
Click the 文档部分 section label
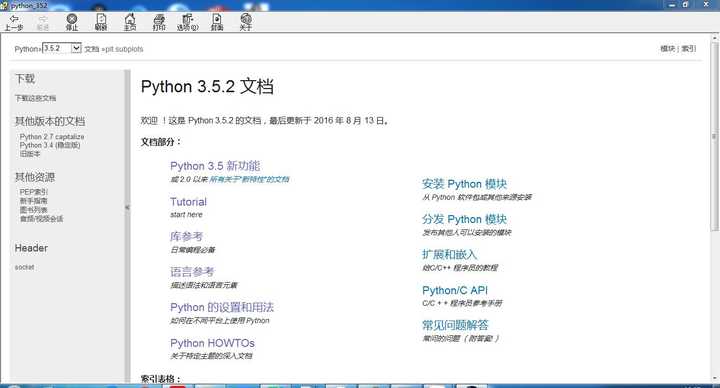click(161, 142)
